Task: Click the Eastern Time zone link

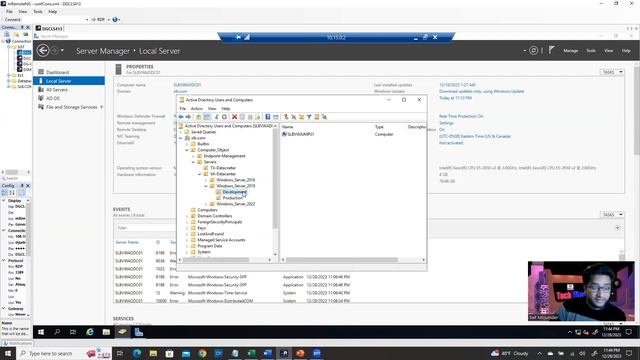Action: 475,136
